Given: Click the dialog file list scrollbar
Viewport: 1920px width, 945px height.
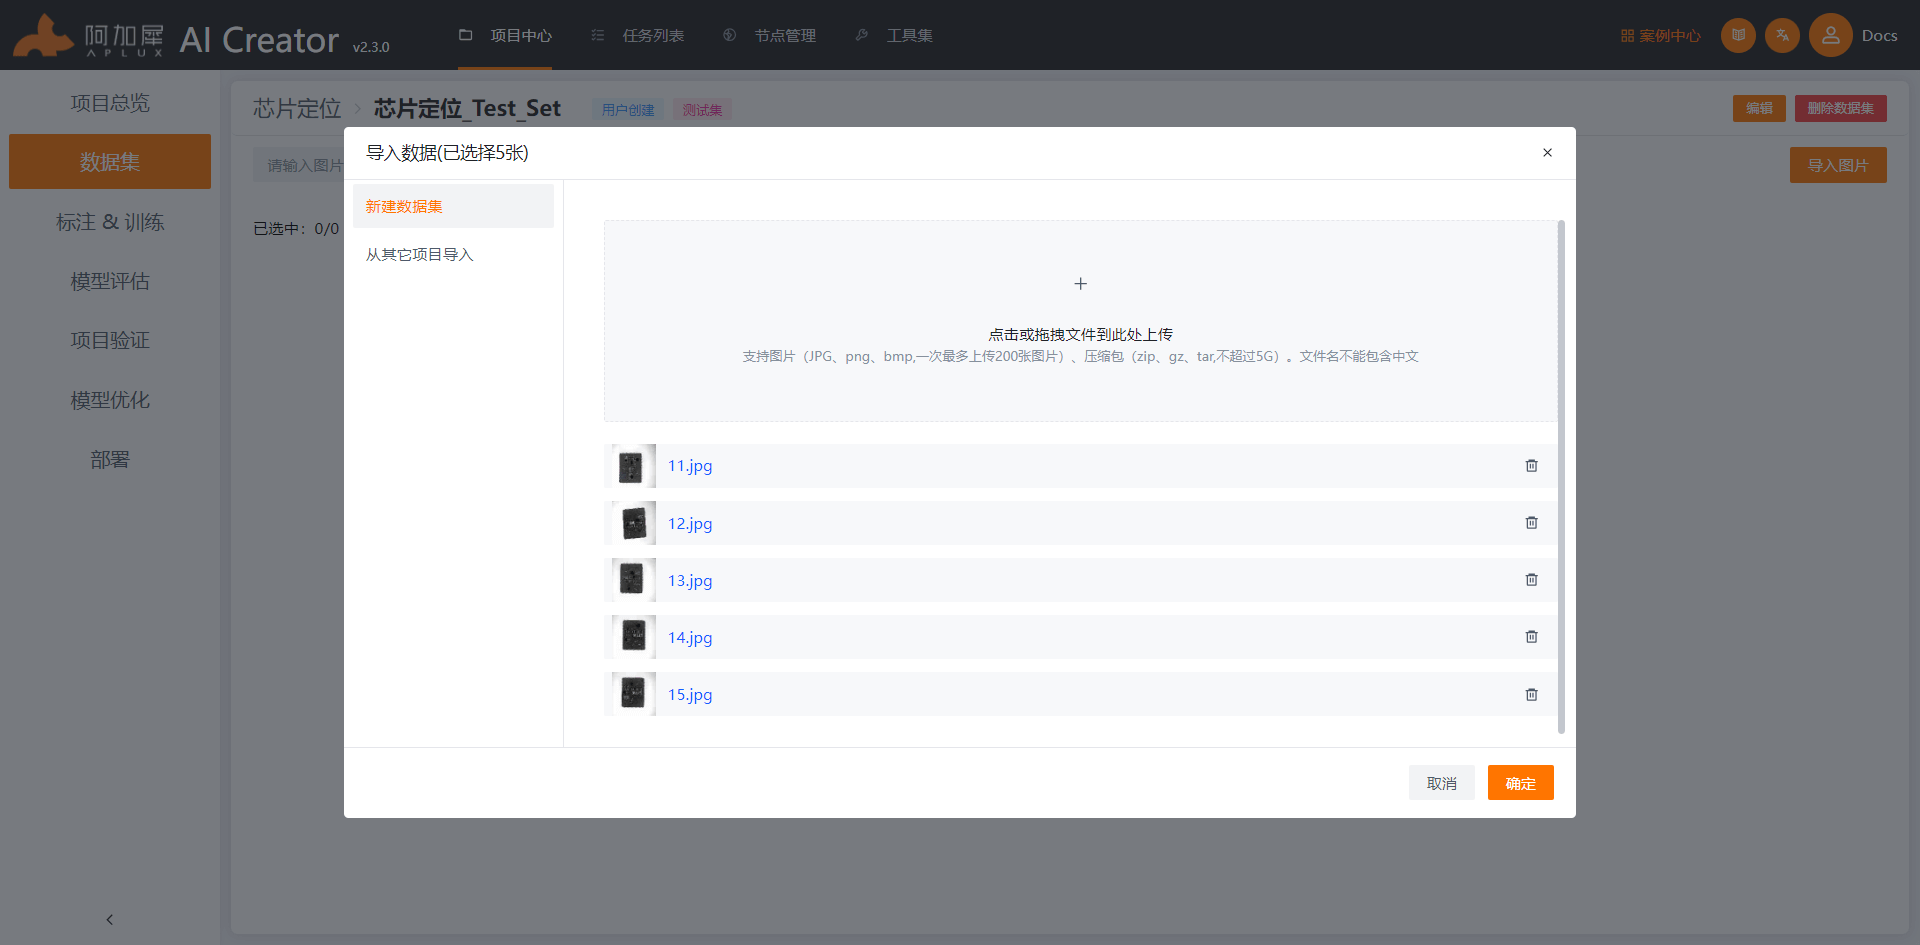Looking at the screenshot, I should 1561,477.
